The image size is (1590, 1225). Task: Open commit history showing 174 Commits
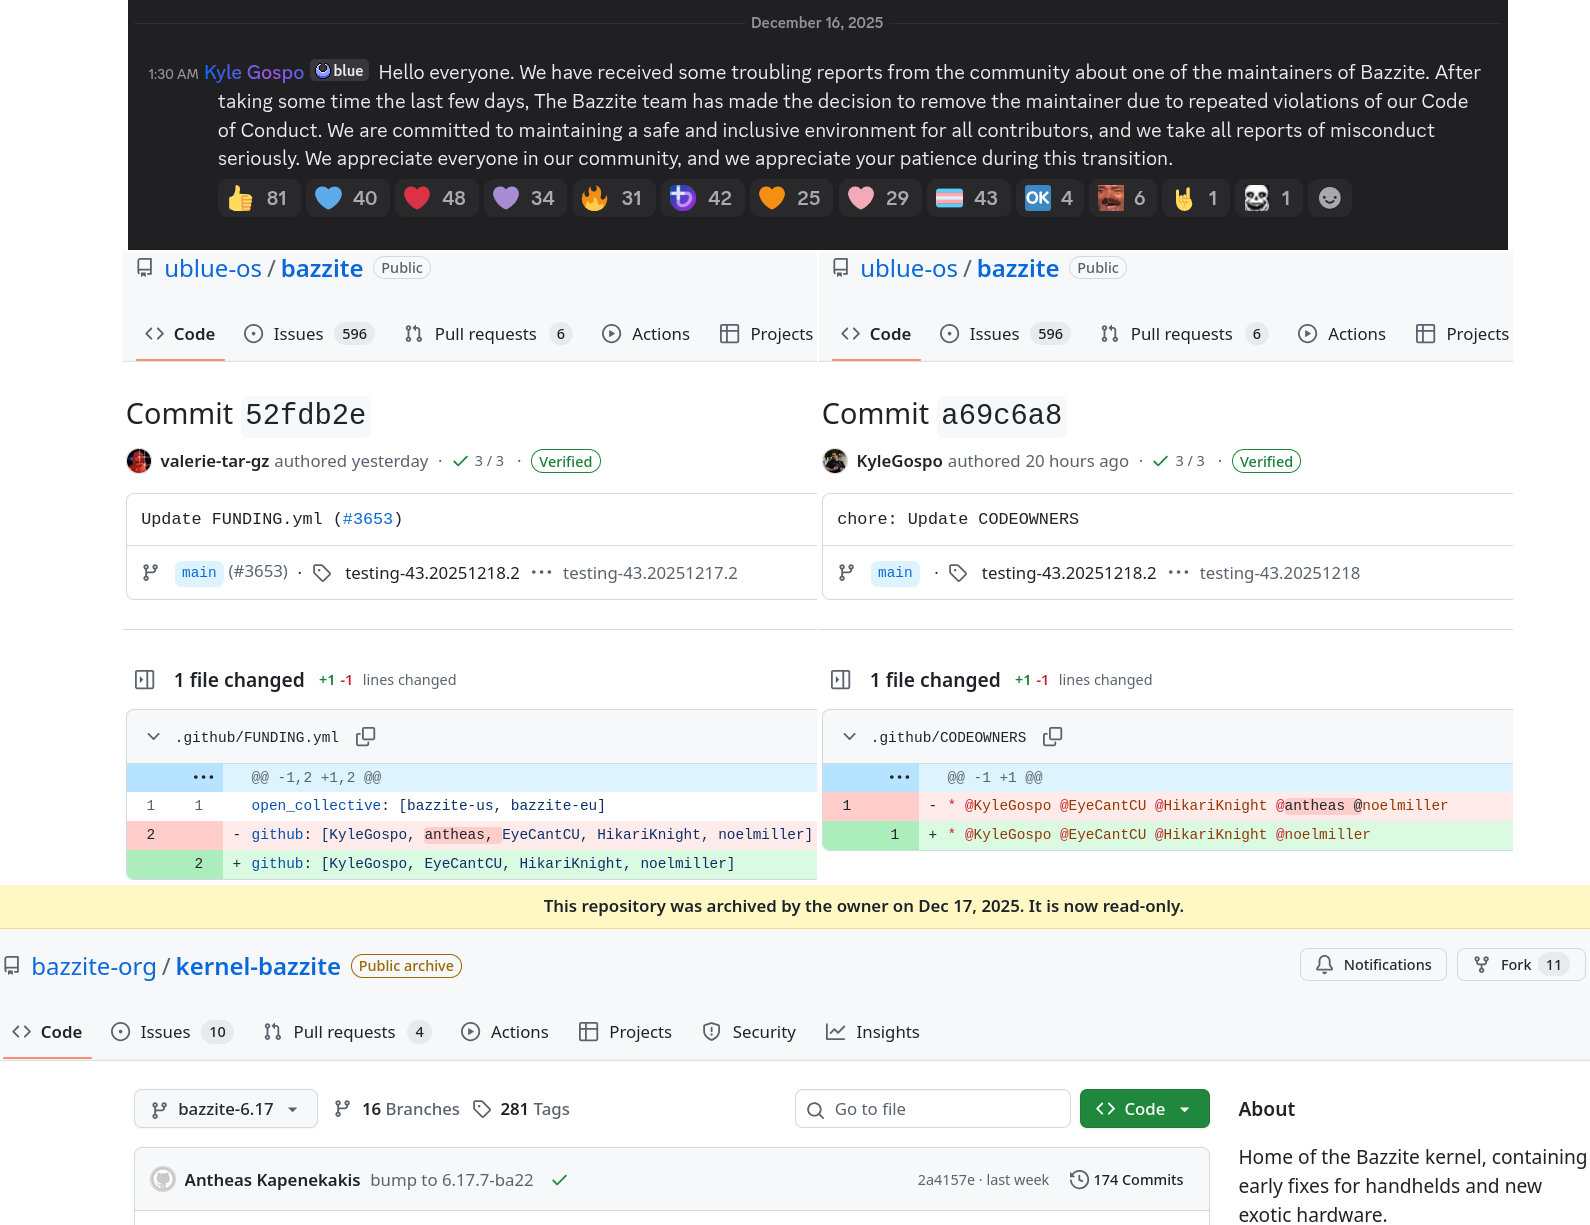click(x=1126, y=1180)
